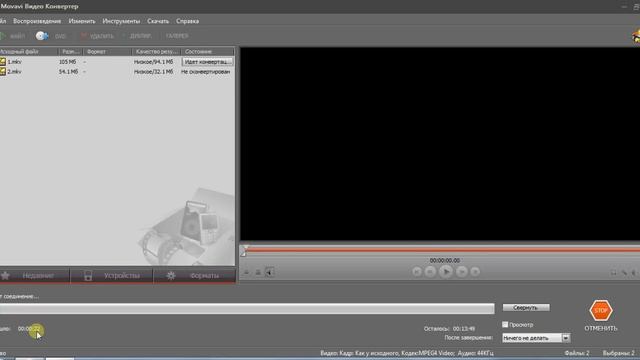The height and width of the screenshot is (360, 640).
Task: Click the 'Низкое/94.1 Мб' quality cell
Action: [x=153, y=62]
